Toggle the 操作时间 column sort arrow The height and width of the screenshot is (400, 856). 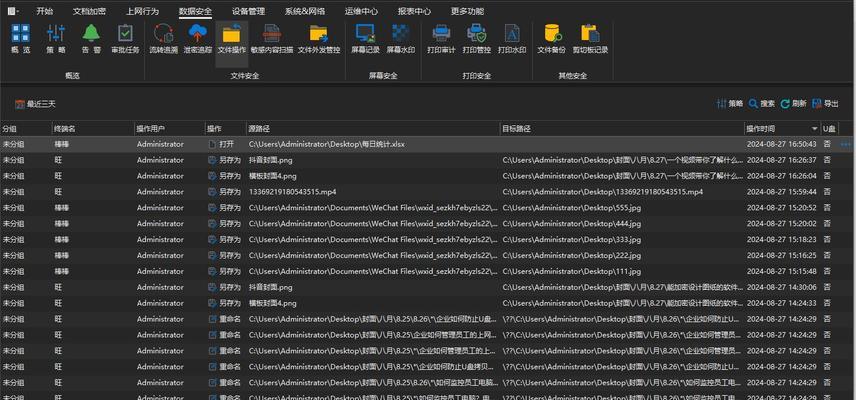pos(815,129)
